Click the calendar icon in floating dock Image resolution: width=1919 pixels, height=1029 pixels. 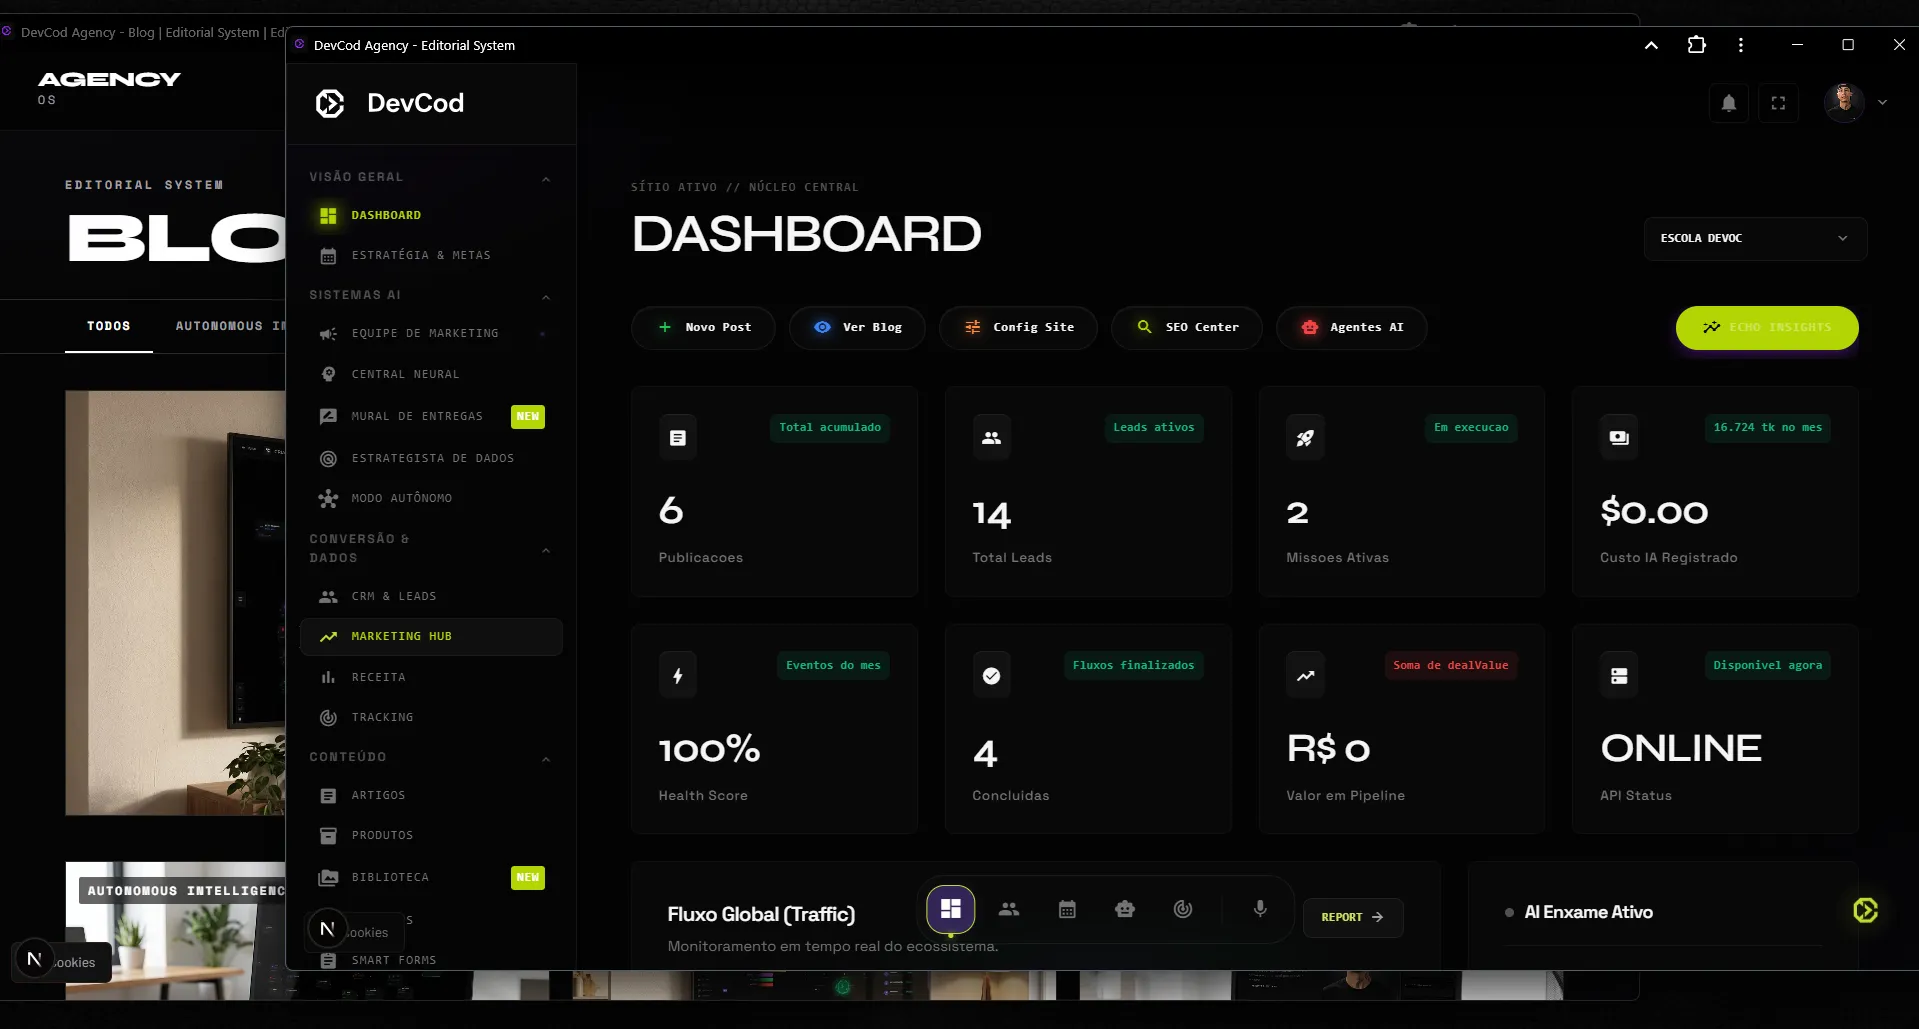(1067, 908)
